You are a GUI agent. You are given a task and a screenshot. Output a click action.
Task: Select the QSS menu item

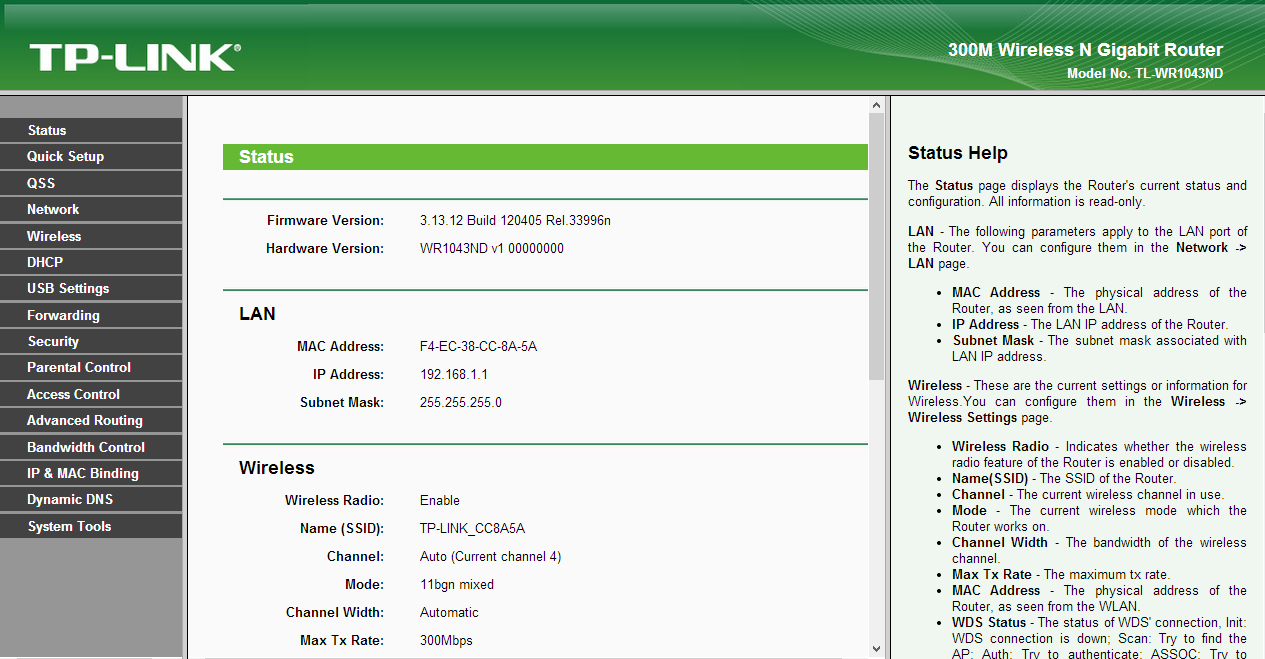pyautogui.click(x=91, y=183)
